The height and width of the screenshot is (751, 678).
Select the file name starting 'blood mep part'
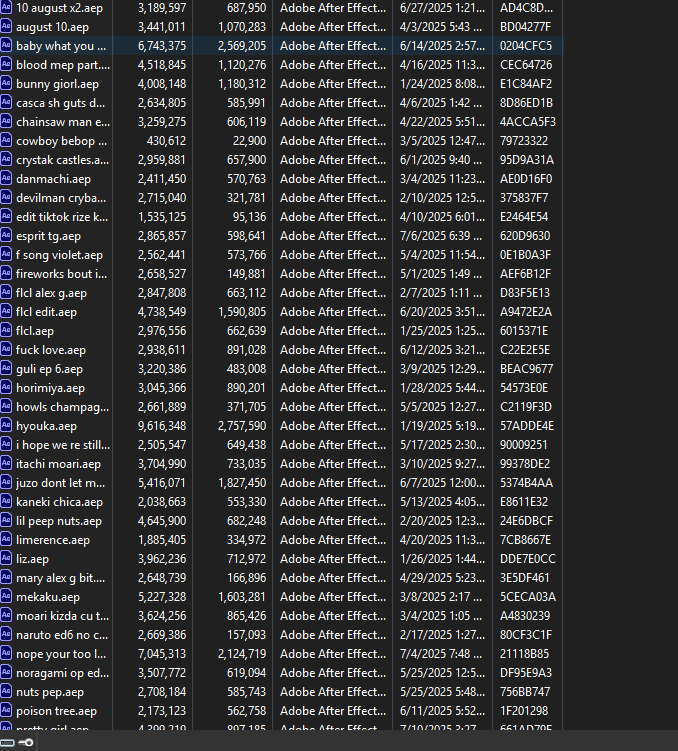[x=63, y=65]
